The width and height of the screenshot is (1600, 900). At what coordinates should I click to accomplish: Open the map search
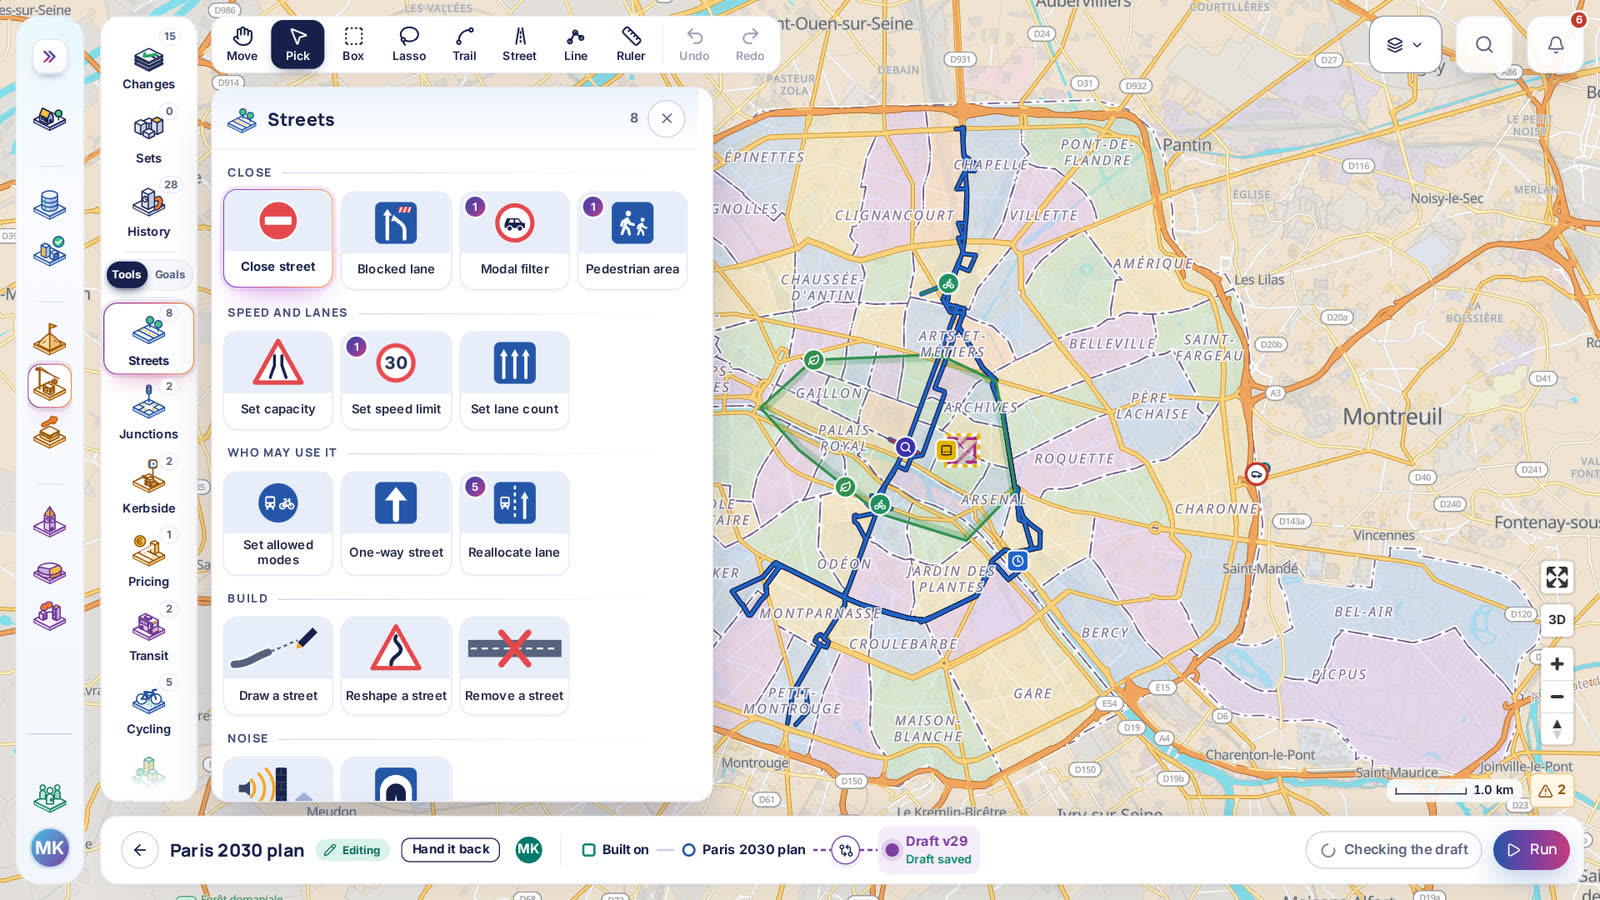coord(1484,45)
